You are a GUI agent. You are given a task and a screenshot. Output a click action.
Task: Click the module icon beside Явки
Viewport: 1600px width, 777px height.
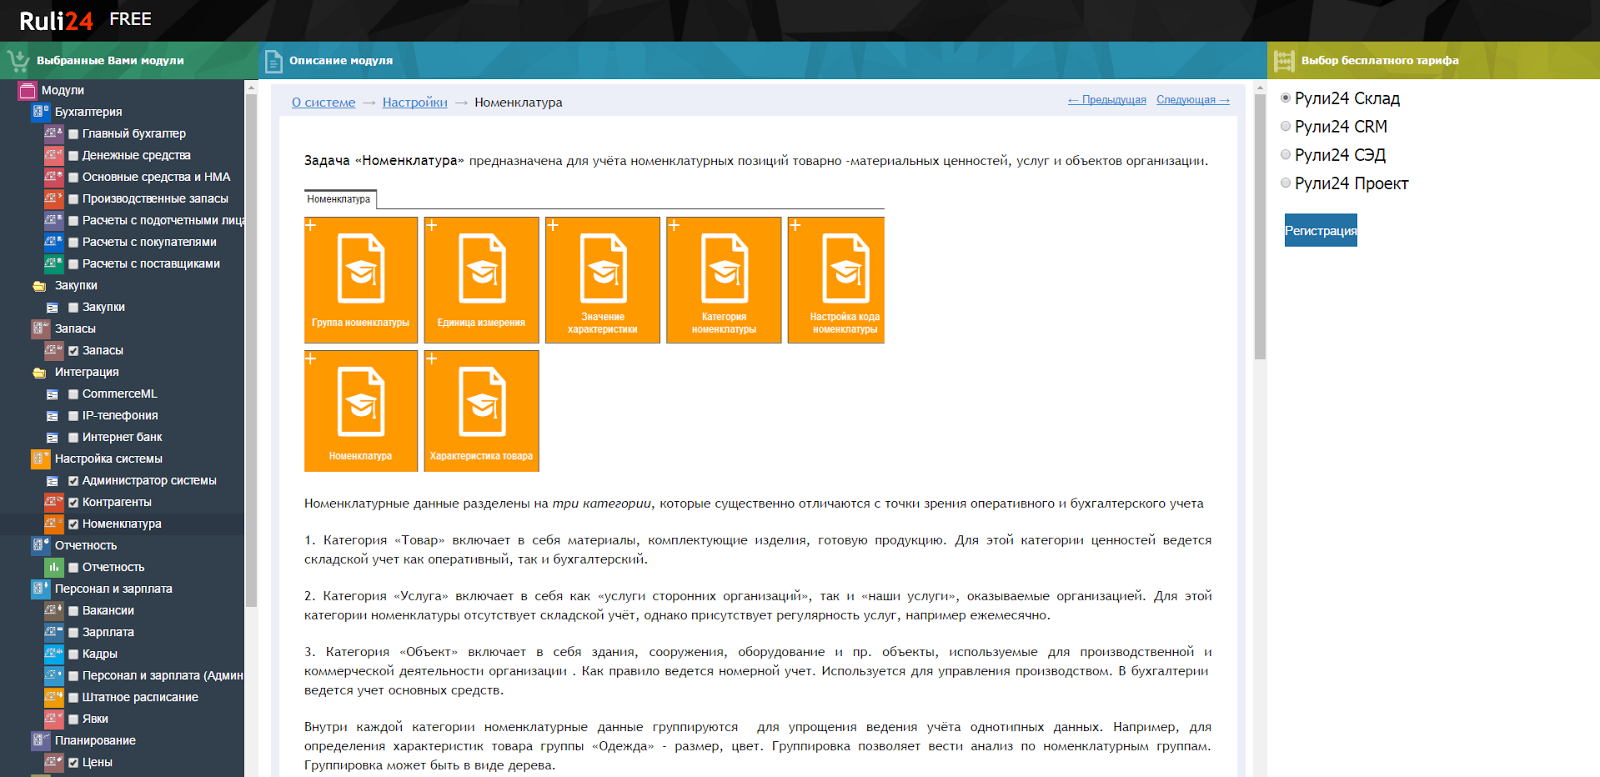pyautogui.click(x=54, y=719)
